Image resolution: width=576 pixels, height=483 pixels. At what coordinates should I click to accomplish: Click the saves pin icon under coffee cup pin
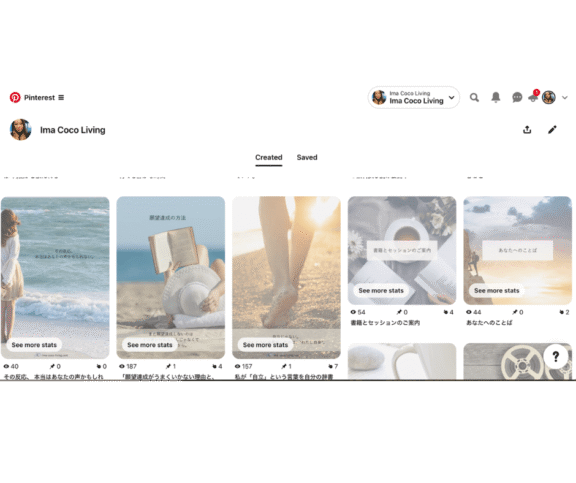point(399,312)
